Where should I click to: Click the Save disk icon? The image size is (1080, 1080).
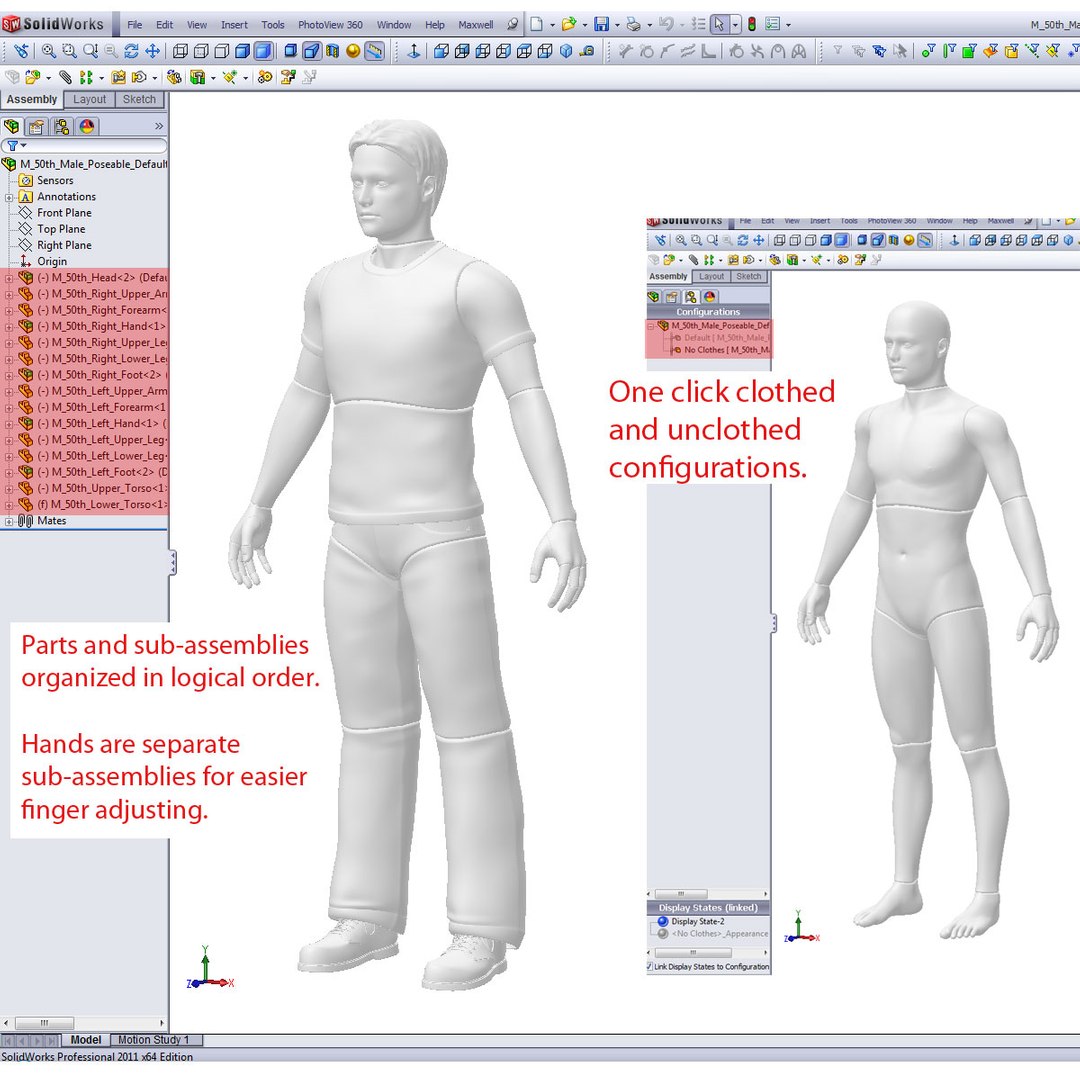601,25
